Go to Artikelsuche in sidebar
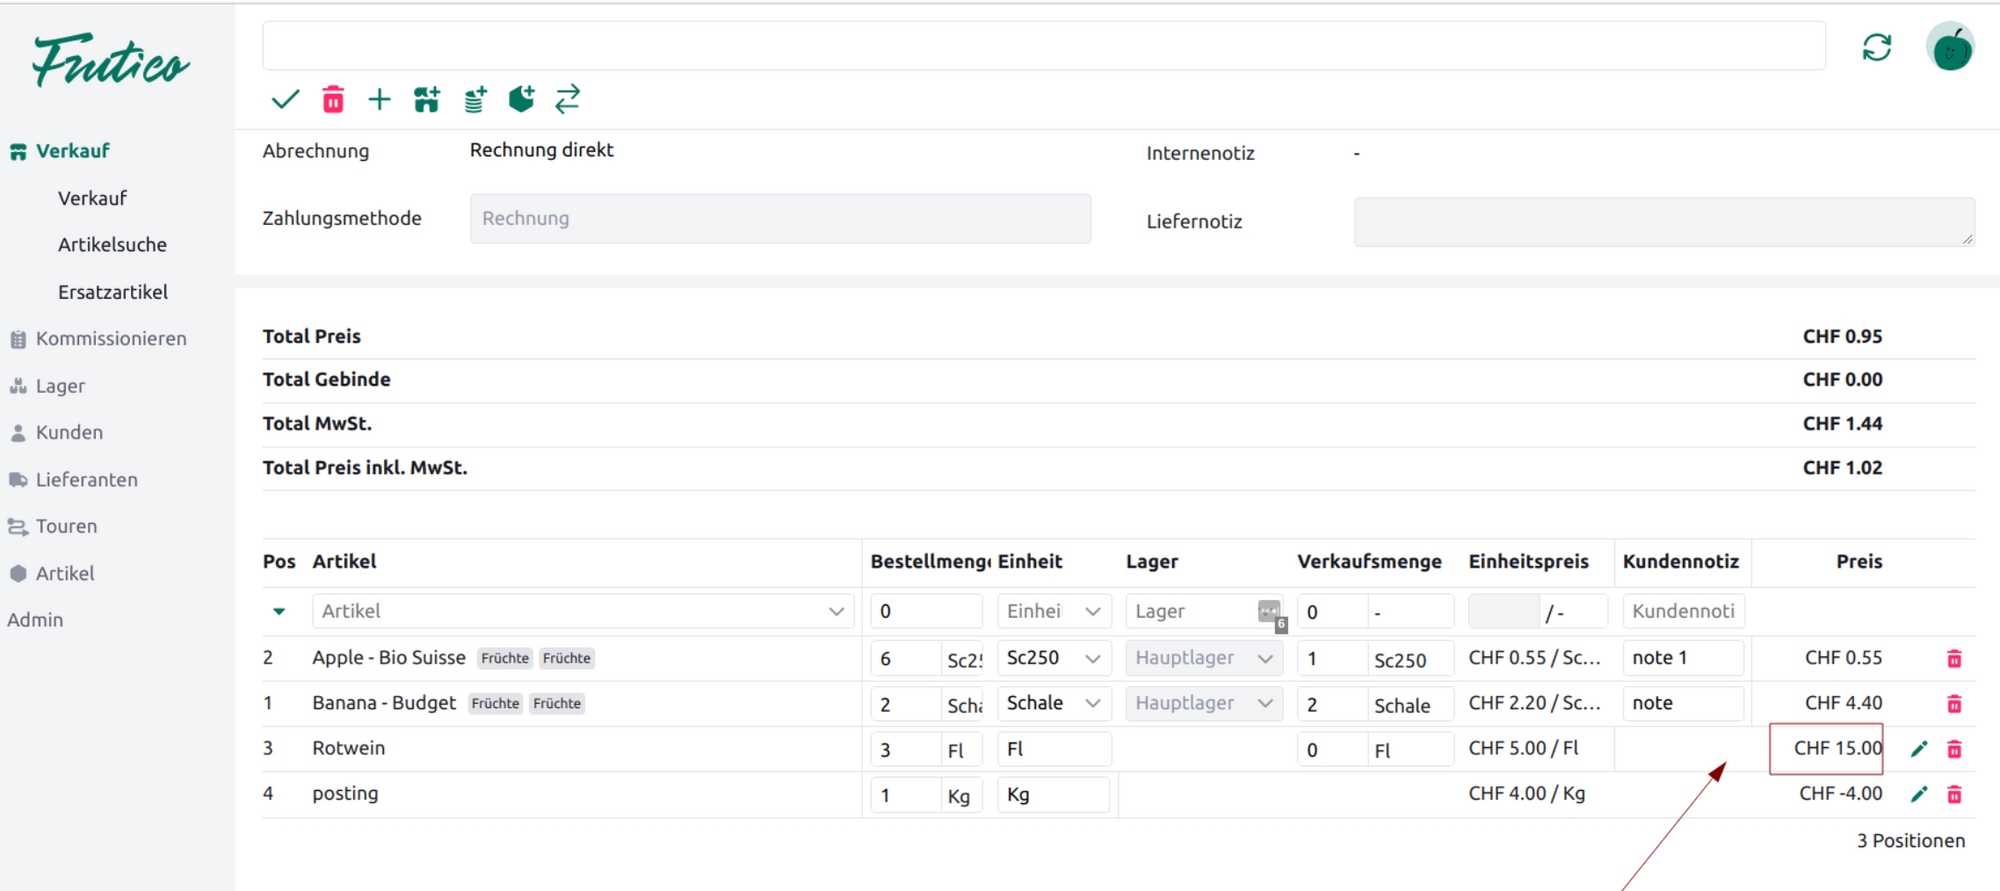The image size is (2000, 891). tap(112, 245)
